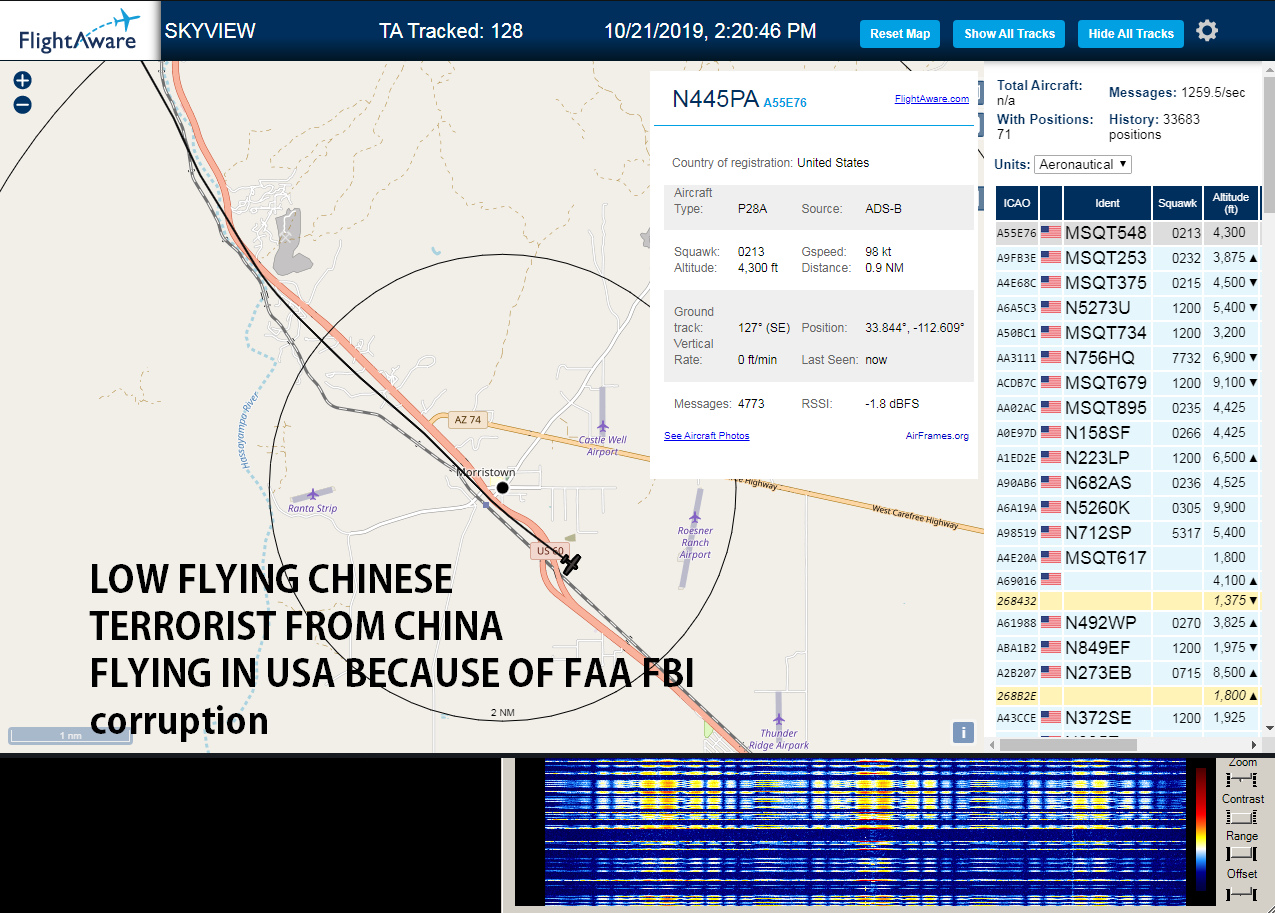Select the MSQT253 aircraft row
The image size is (1275, 913).
click(x=1128, y=258)
